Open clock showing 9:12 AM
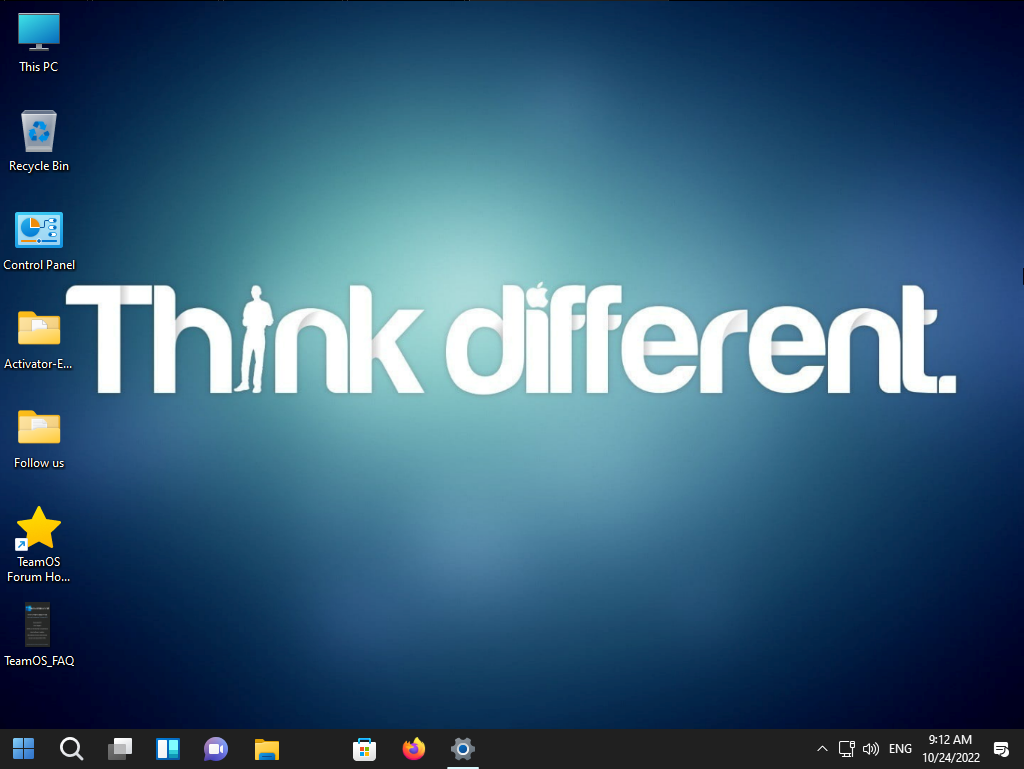This screenshot has height=769, width=1024. tap(951, 748)
